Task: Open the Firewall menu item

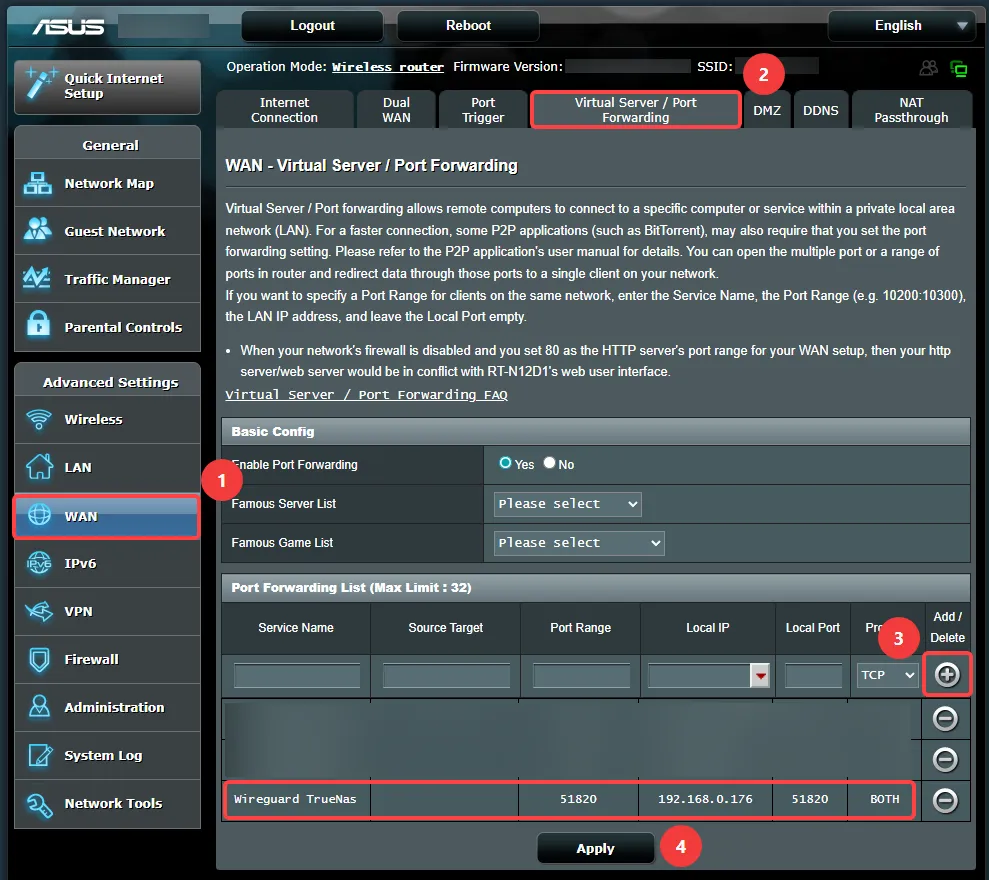Action: pos(108,659)
